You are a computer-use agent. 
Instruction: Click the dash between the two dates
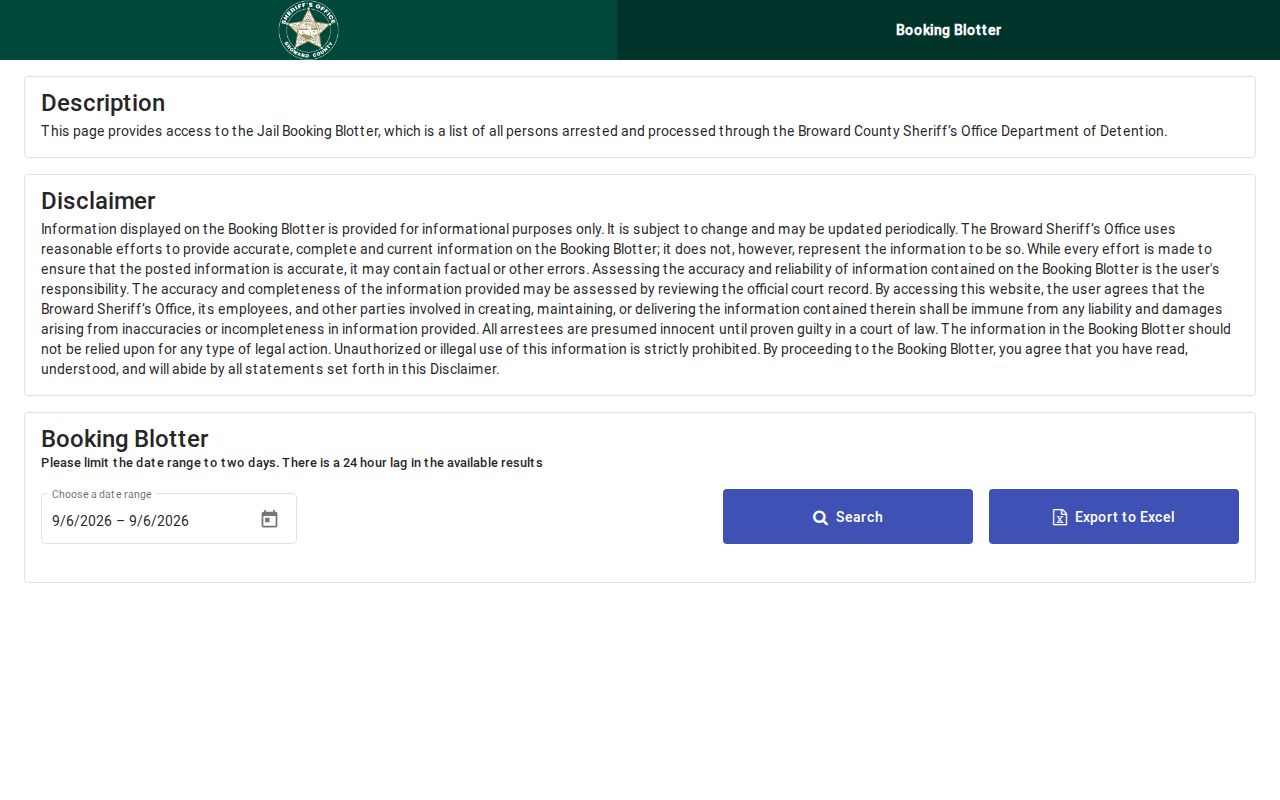point(120,520)
